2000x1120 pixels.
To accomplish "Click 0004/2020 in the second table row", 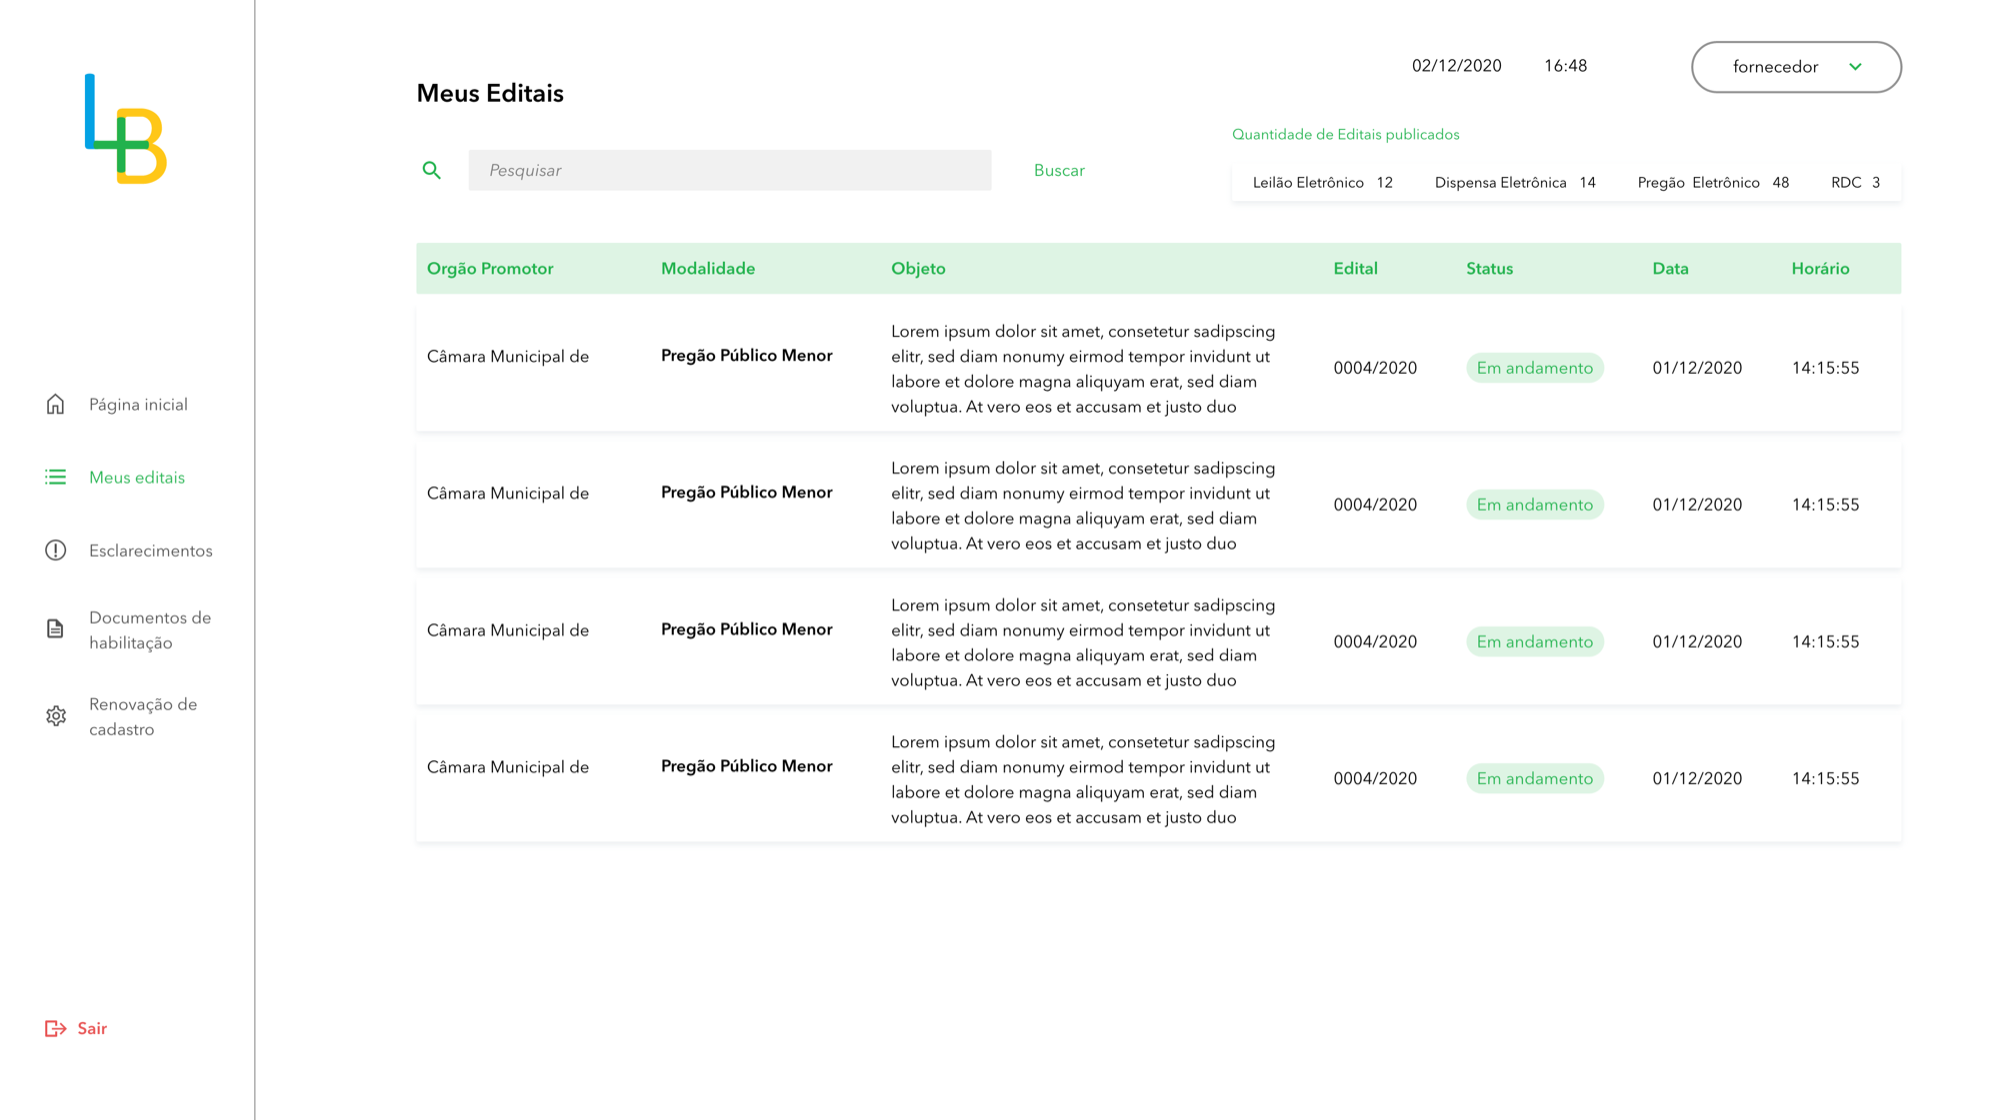I will (1375, 505).
